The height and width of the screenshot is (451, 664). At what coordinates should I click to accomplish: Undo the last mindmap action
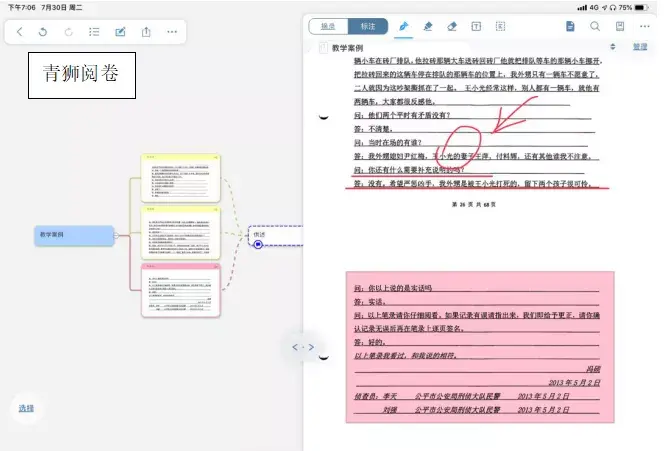[x=43, y=32]
